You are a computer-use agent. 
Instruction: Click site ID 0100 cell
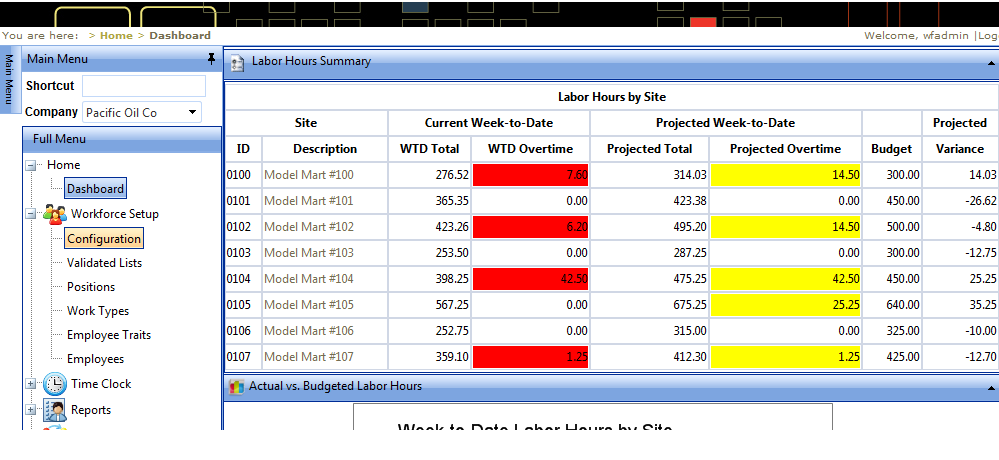[x=243, y=175]
